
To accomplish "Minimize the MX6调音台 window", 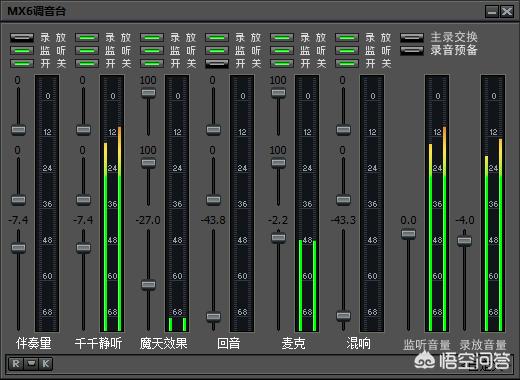I will 492,12.
